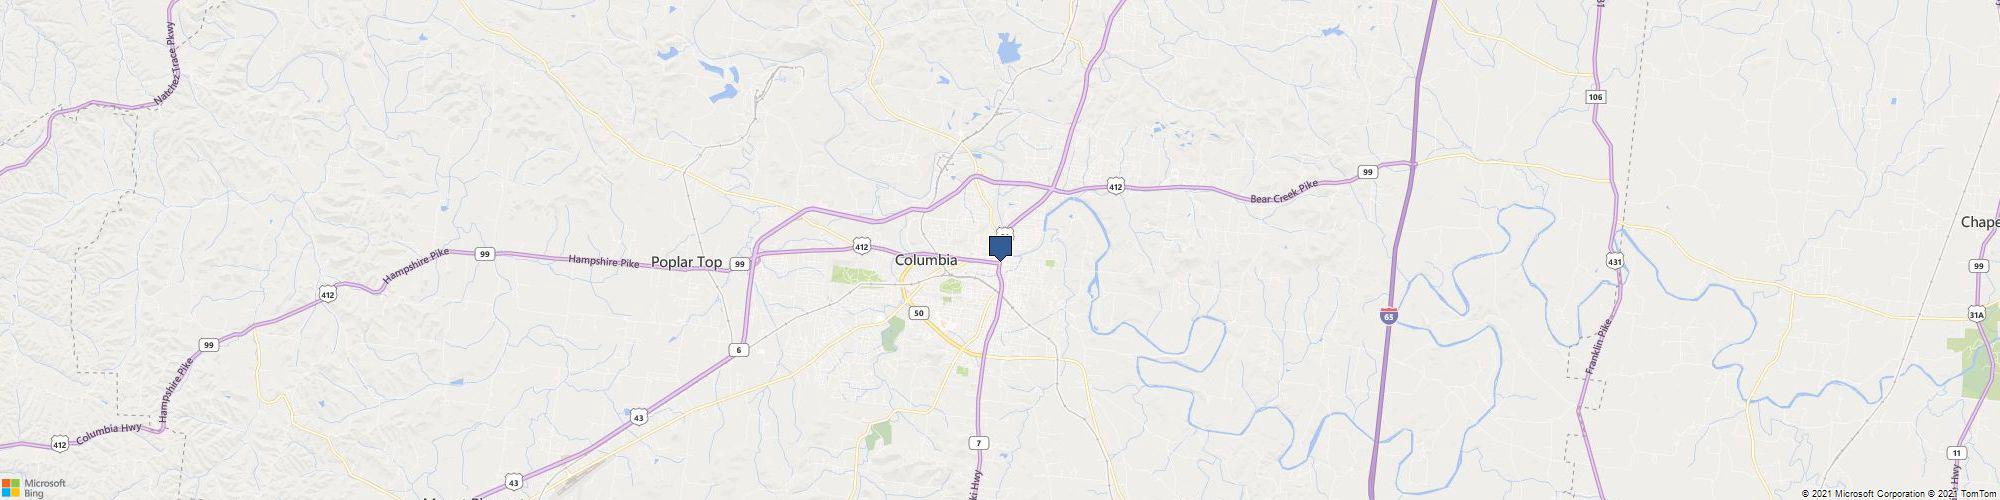Open the Microsoft Corporation copyright notice
The height and width of the screenshot is (500, 2000).
1863,494
